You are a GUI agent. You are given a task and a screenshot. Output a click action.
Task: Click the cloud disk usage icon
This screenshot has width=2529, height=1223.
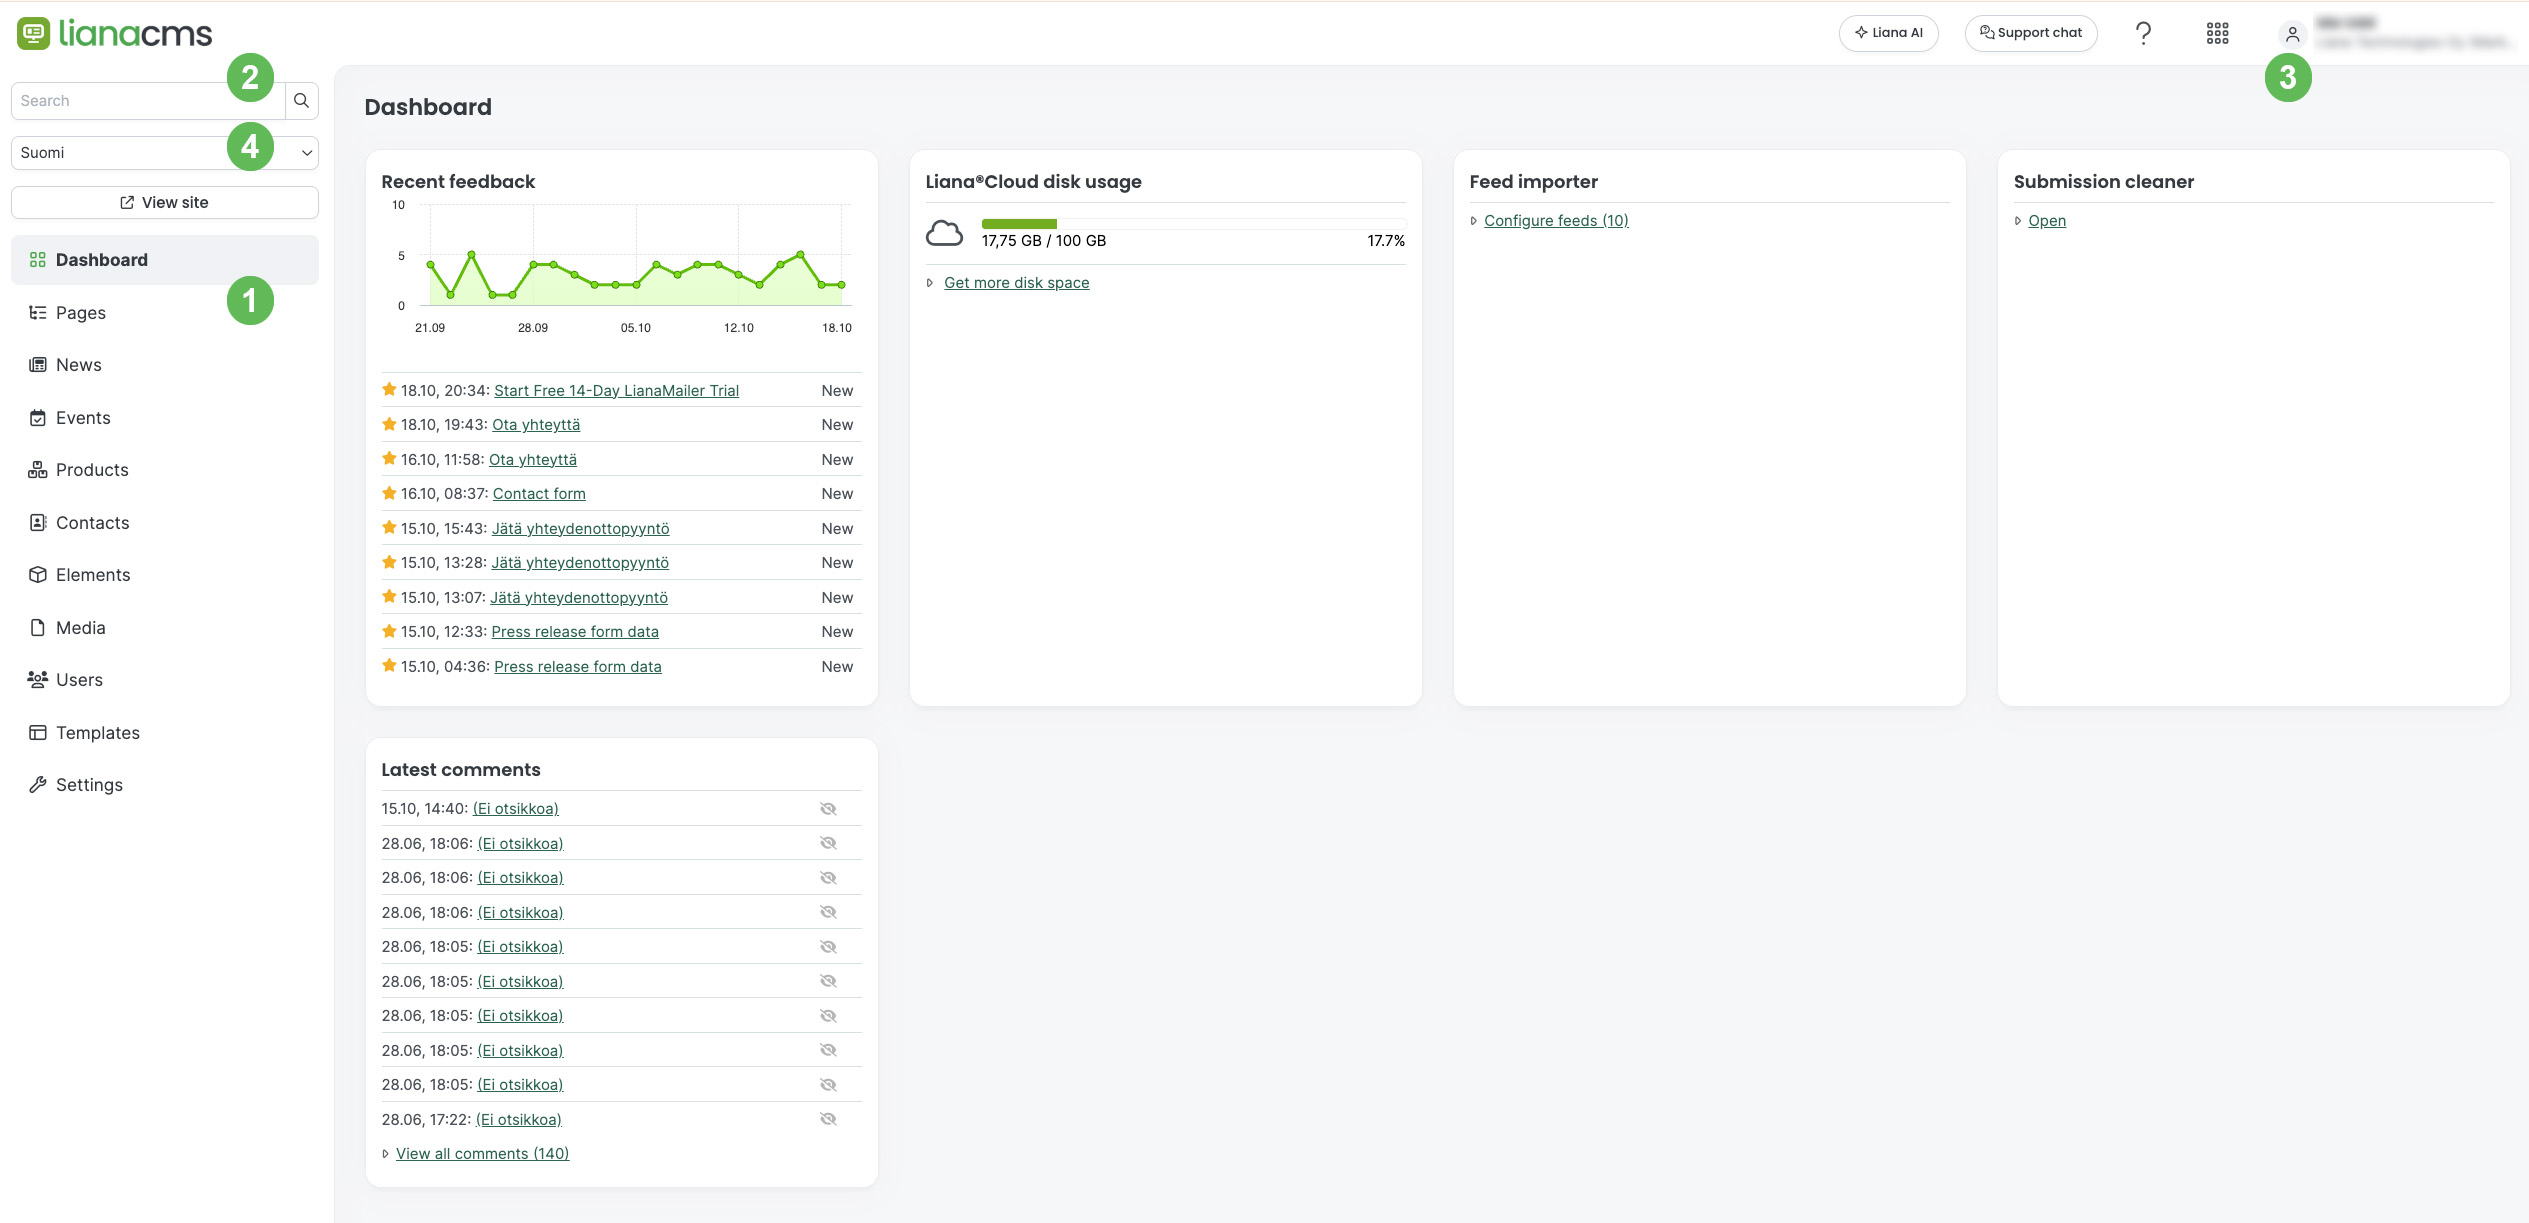944,233
